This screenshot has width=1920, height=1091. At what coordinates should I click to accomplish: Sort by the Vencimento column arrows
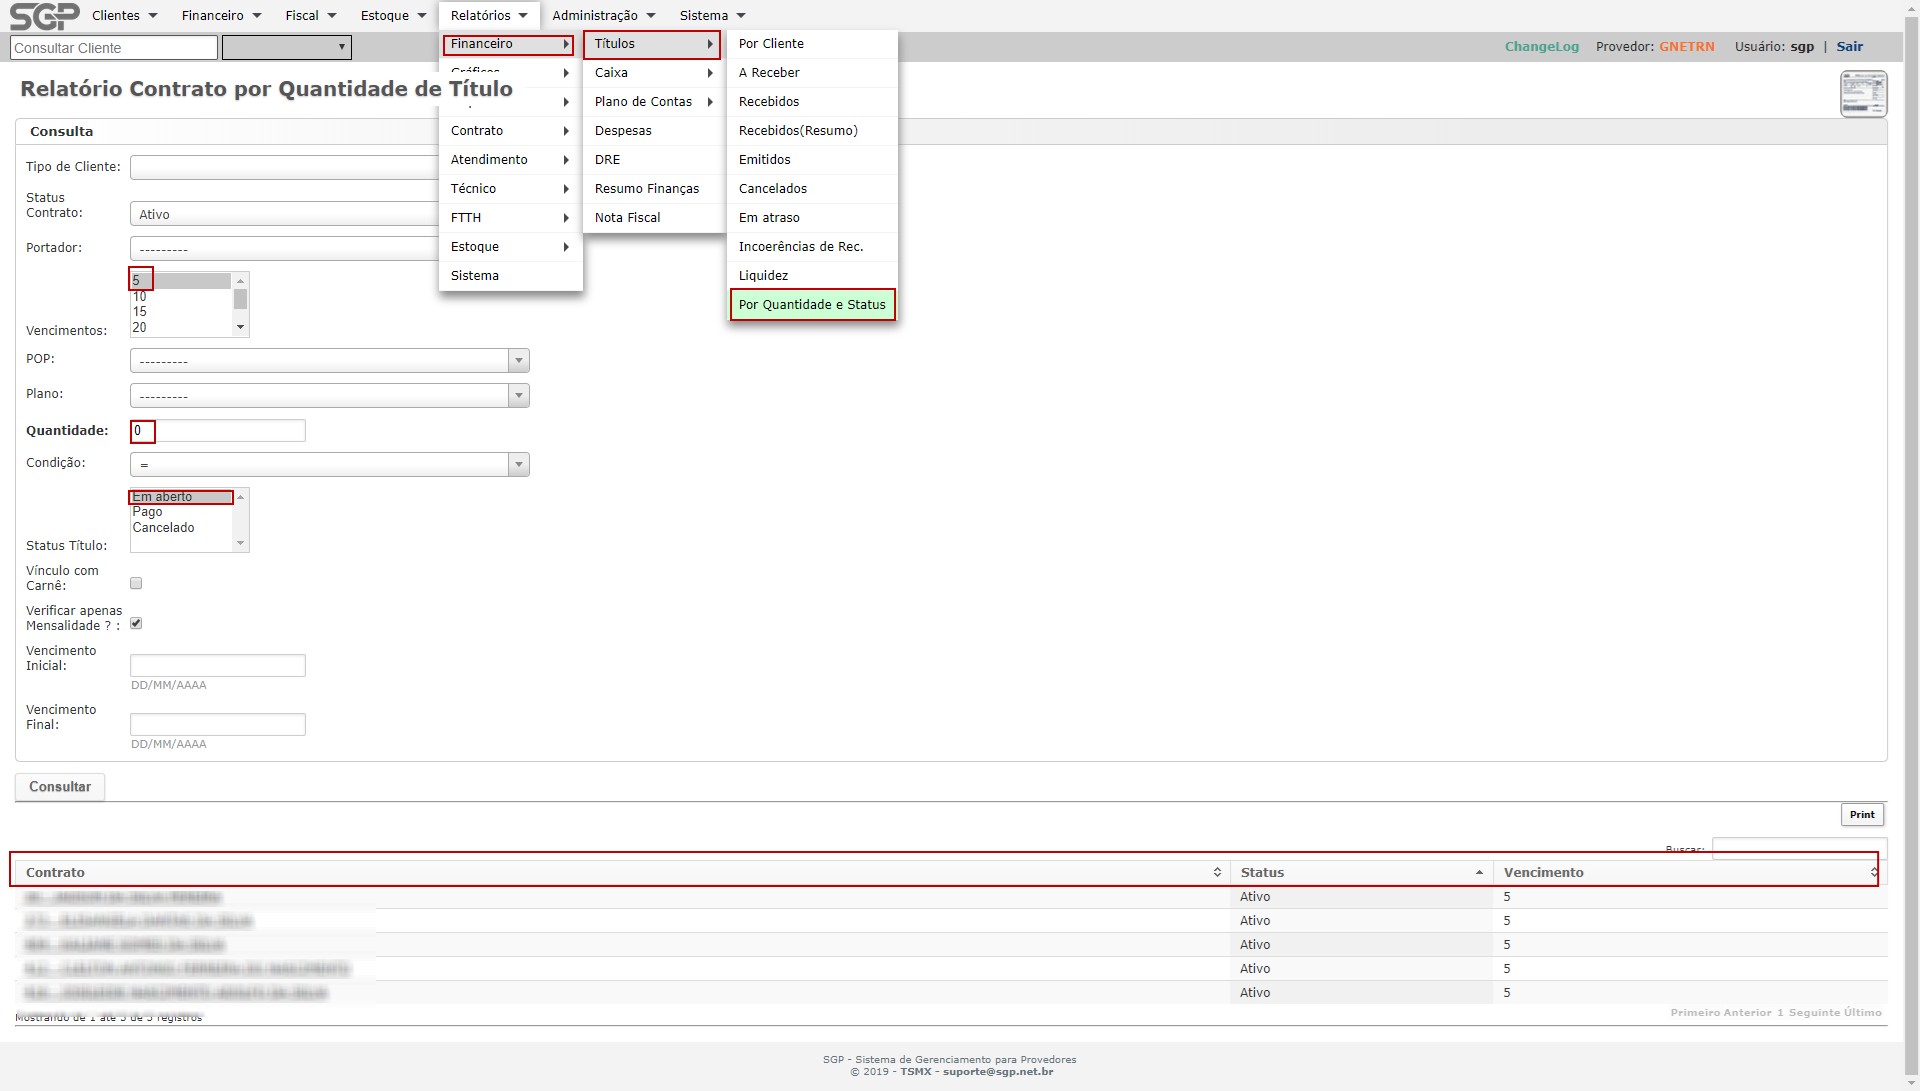[x=1873, y=873]
